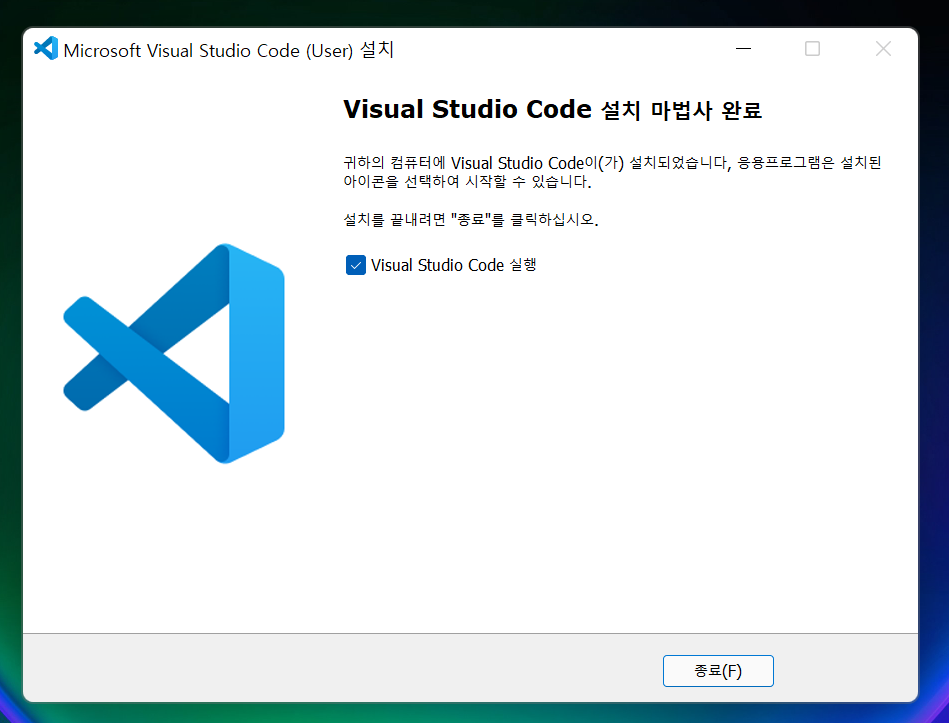Close the setup window with X
This screenshot has width=949, height=723.
[x=883, y=48]
